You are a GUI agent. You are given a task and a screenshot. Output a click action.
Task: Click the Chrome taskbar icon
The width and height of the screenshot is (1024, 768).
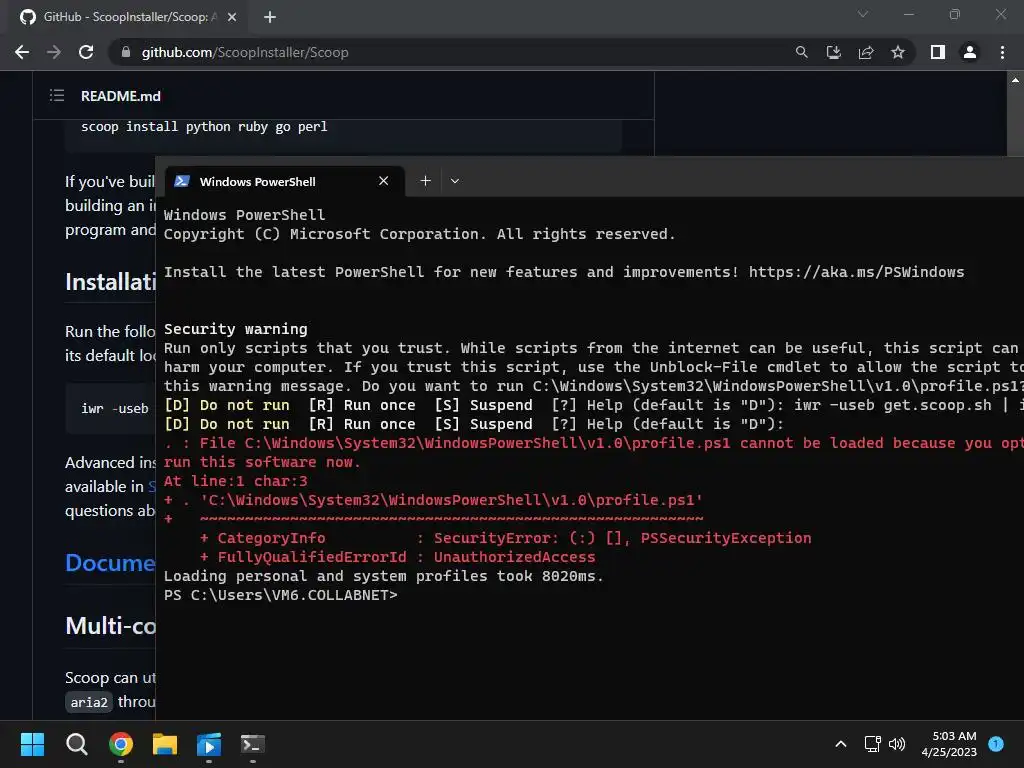pyautogui.click(x=121, y=744)
